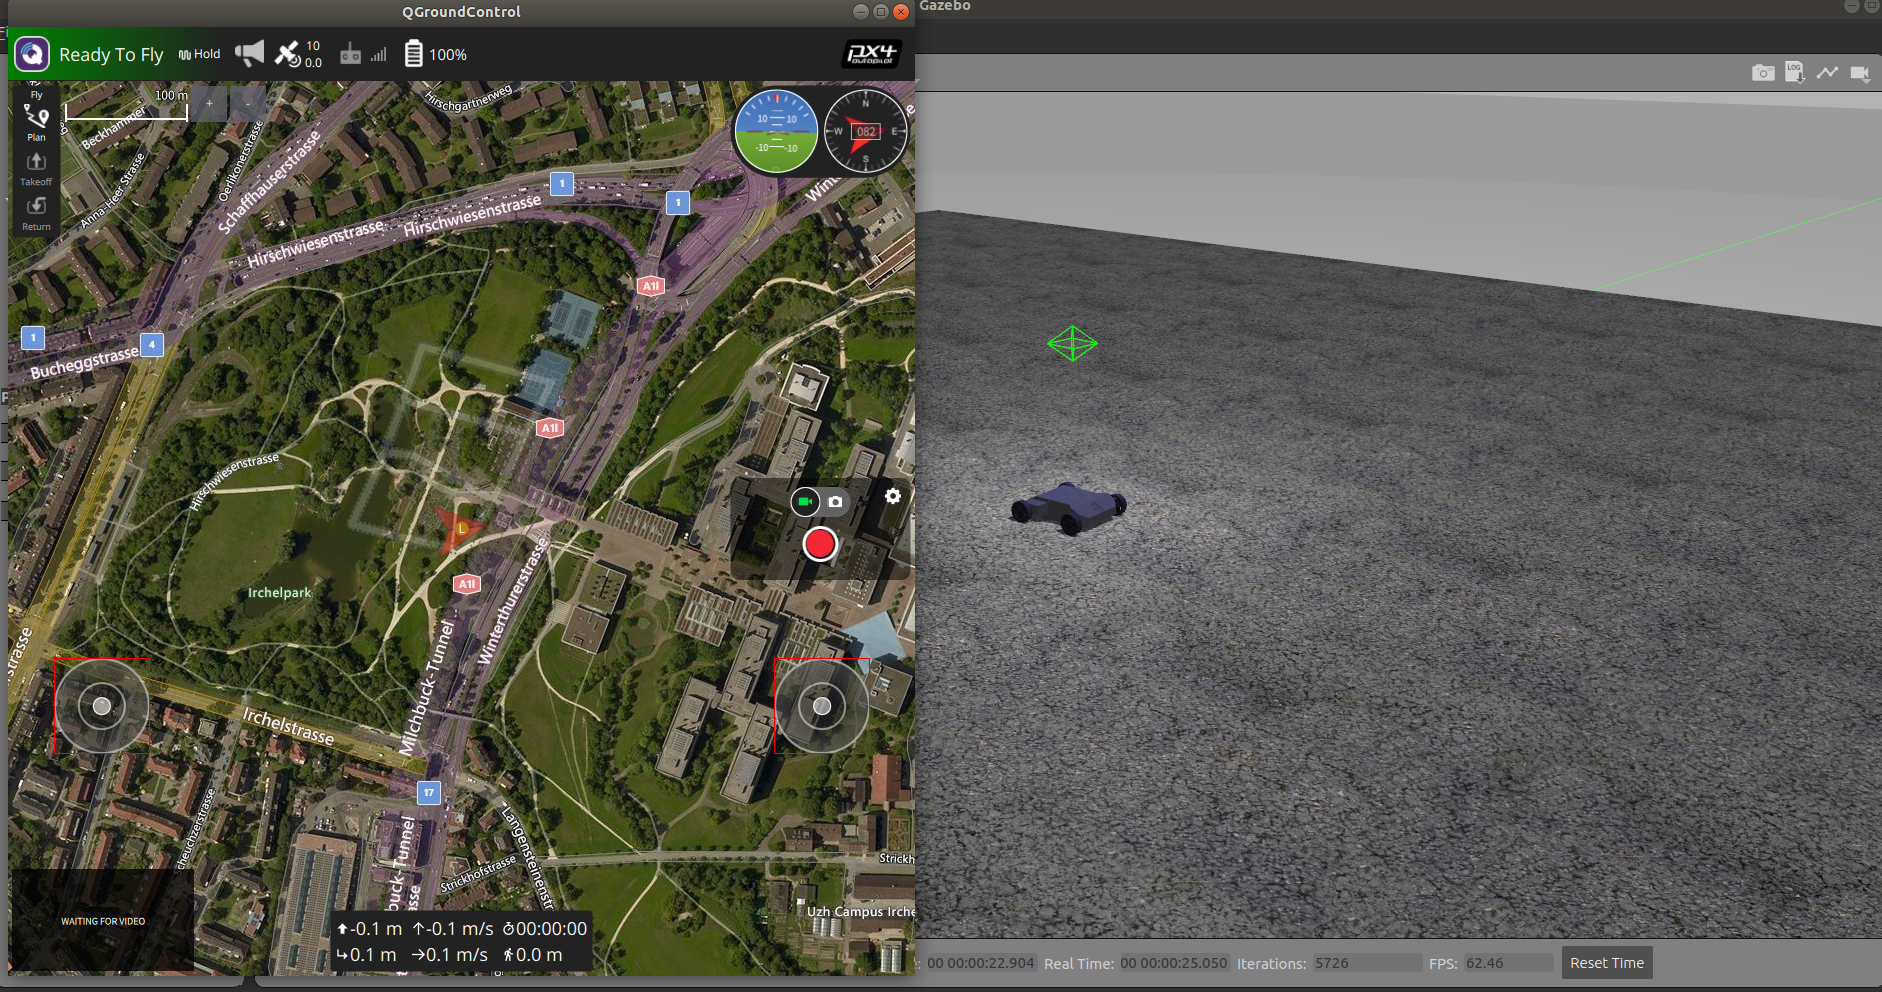Click the Ready To Fly status label
Screen dimensions: 1882x992
(111, 55)
